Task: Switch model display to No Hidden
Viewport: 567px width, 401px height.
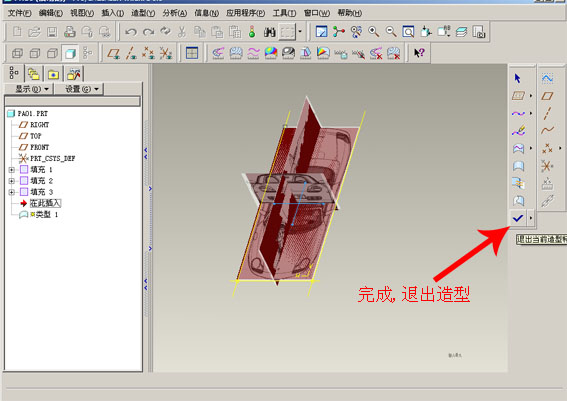Action: click(x=52, y=53)
